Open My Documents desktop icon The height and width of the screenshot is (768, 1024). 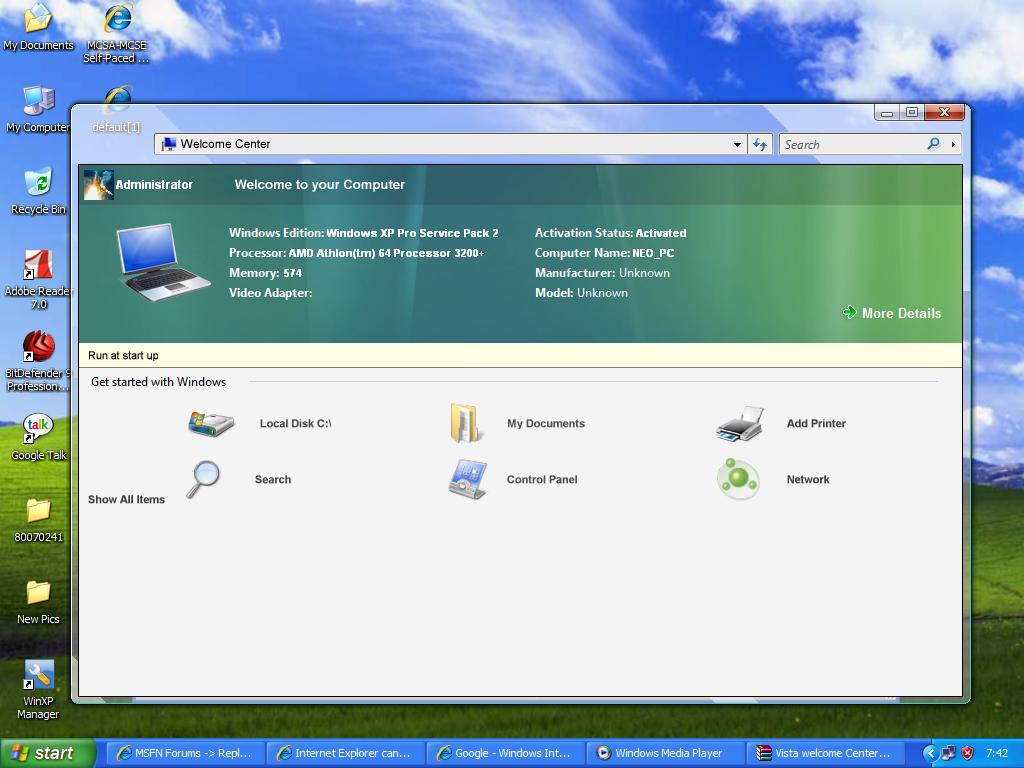point(39,27)
